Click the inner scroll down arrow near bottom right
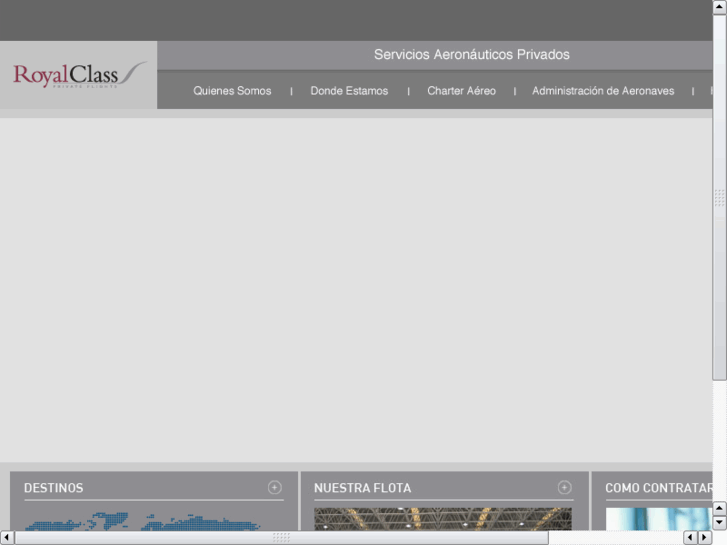Image resolution: width=727 pixels, height=545 pixels. point(720,523)
